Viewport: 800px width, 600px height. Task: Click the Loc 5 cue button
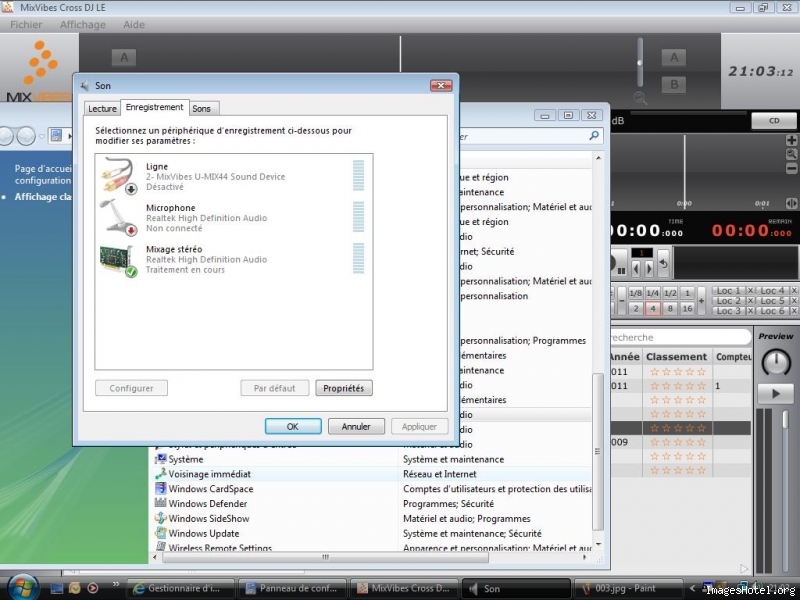pyautogui.click(x=772, y=301)
